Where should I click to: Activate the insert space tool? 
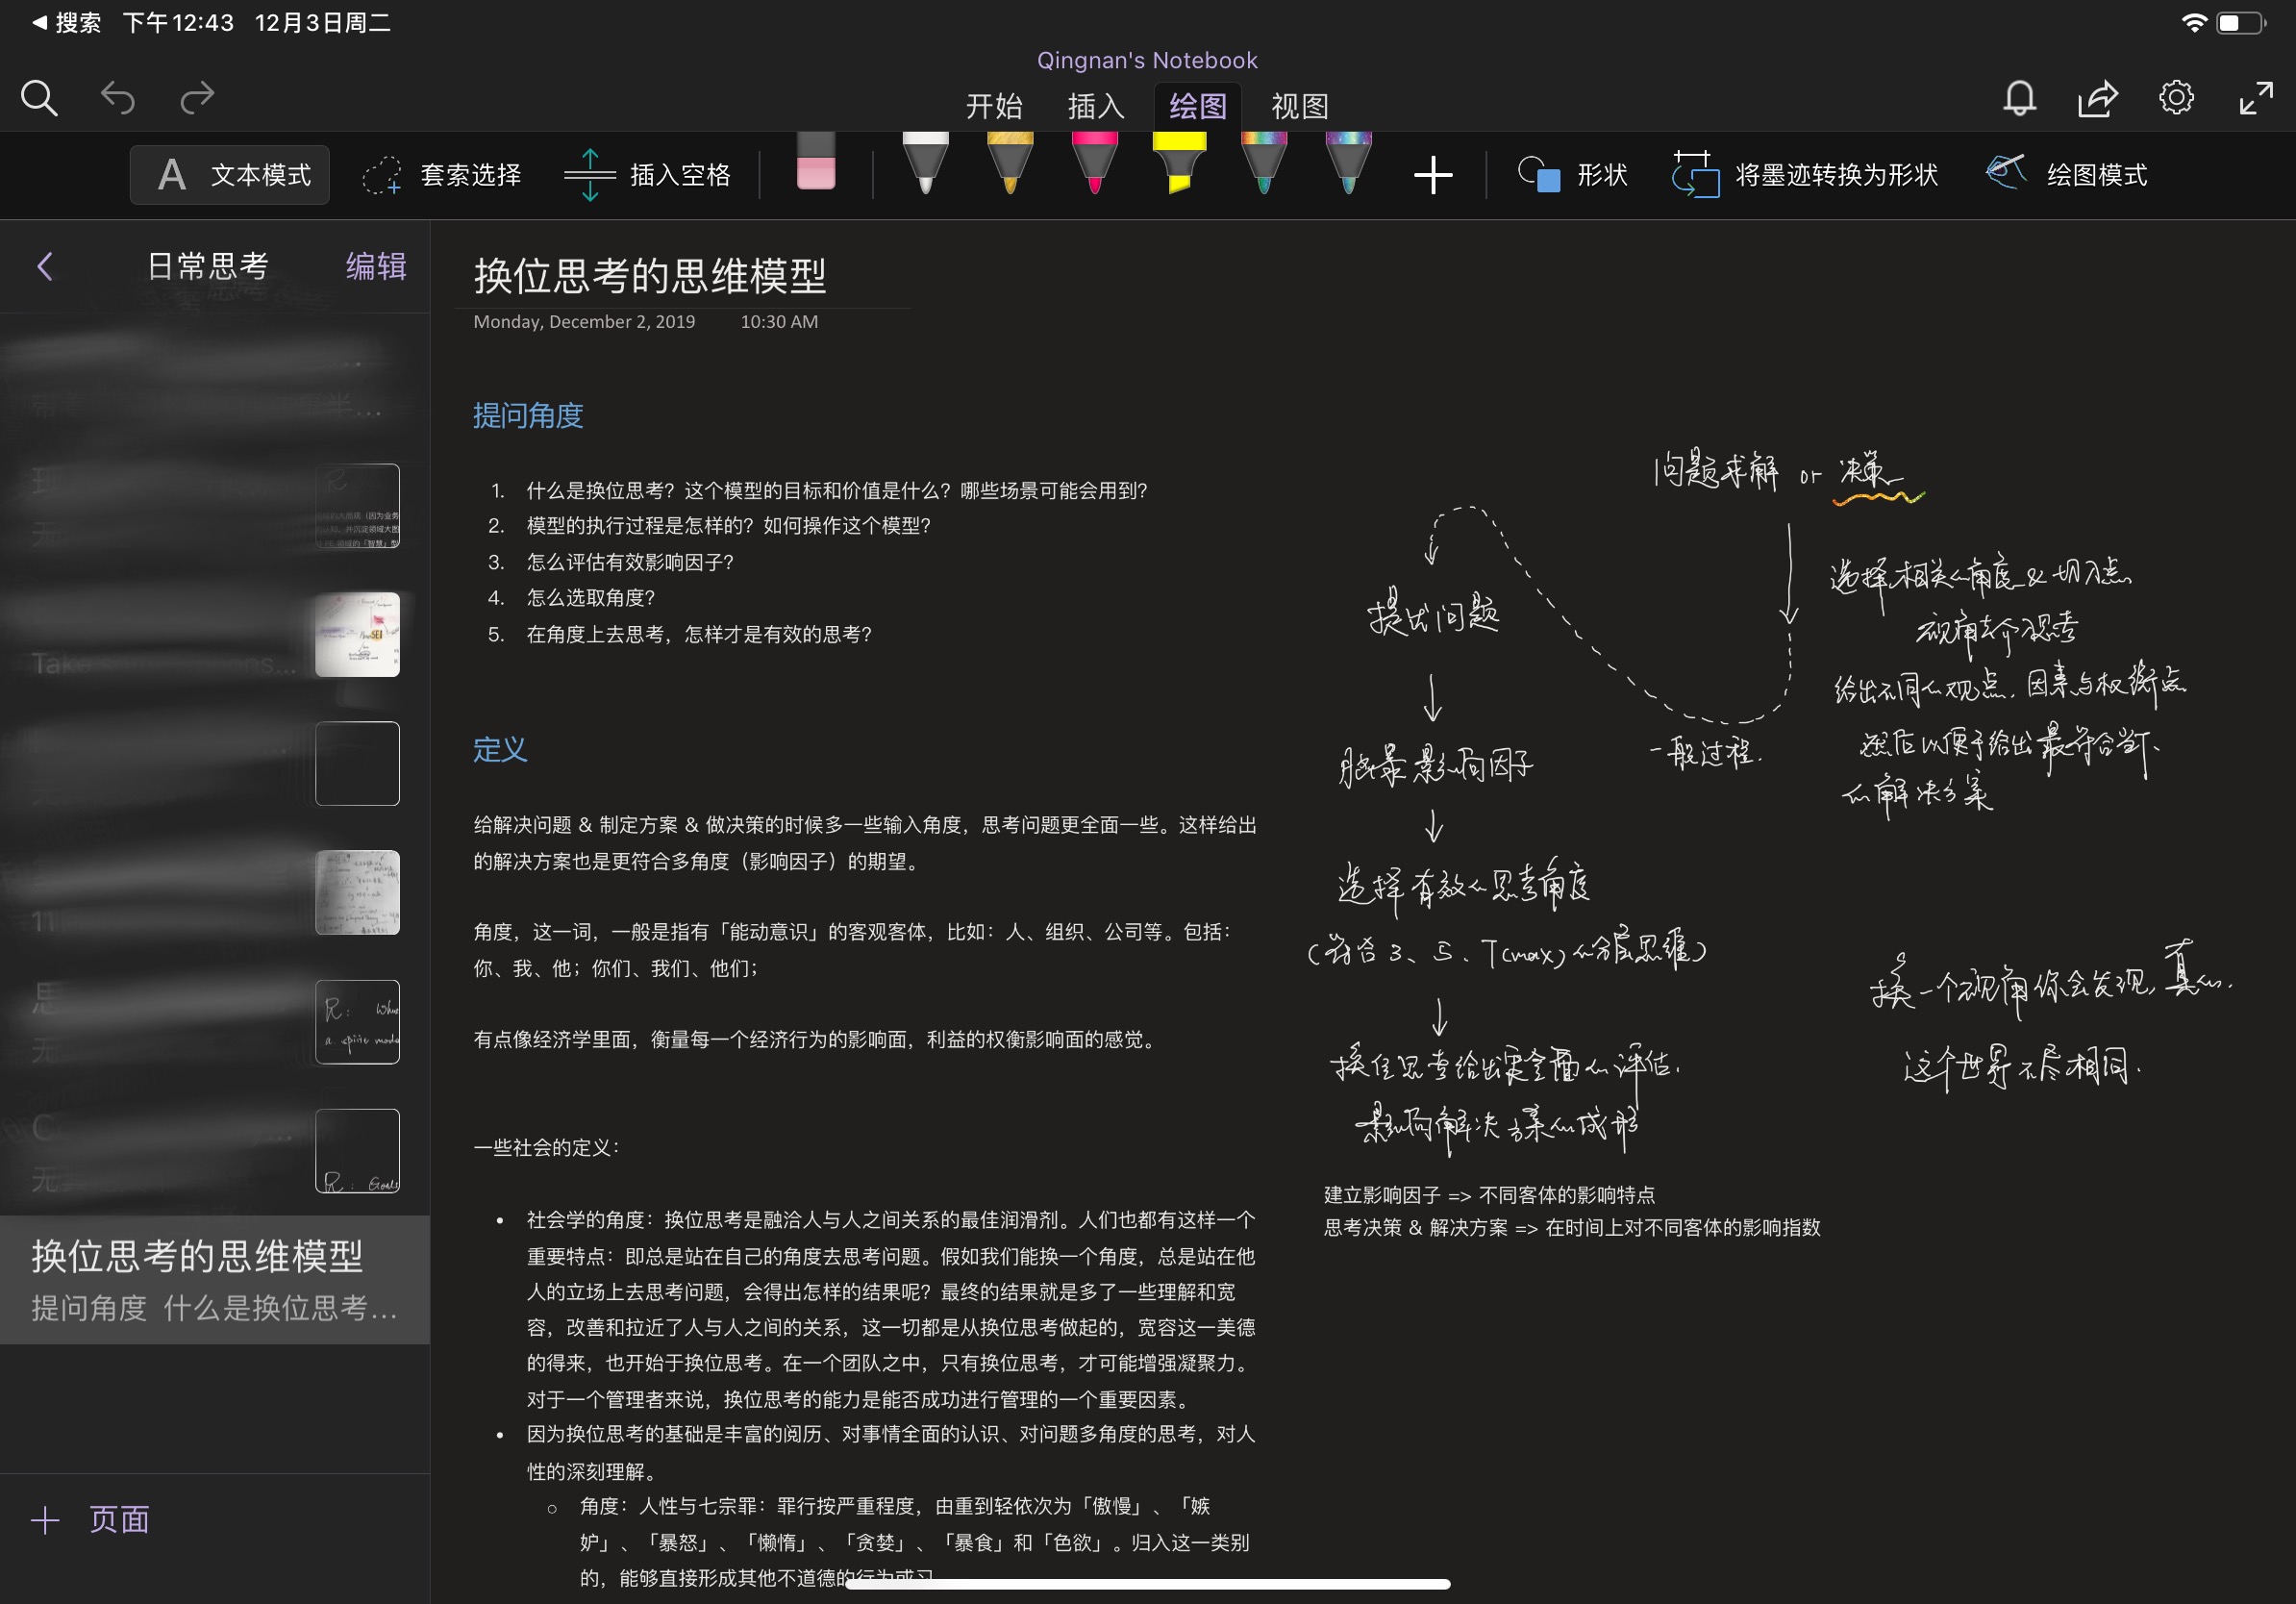tap(647, 175)
